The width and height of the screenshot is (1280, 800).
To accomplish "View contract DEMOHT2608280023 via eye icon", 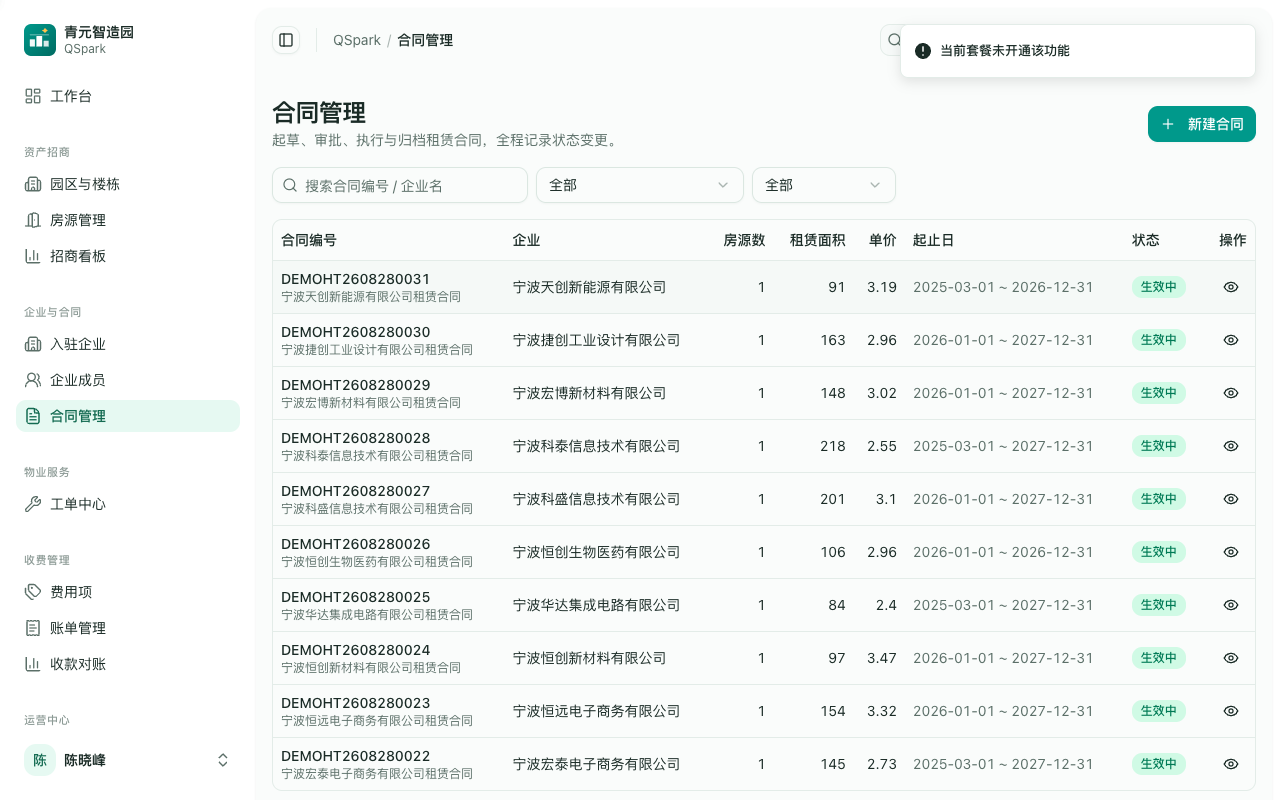I will coord(1231,711).
